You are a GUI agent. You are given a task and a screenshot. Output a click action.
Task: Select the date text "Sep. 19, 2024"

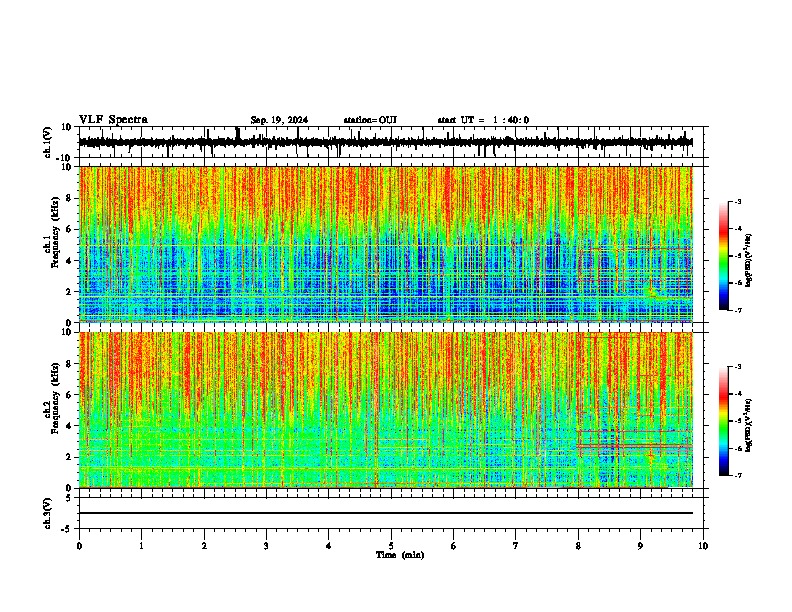[x=279, y=120]
